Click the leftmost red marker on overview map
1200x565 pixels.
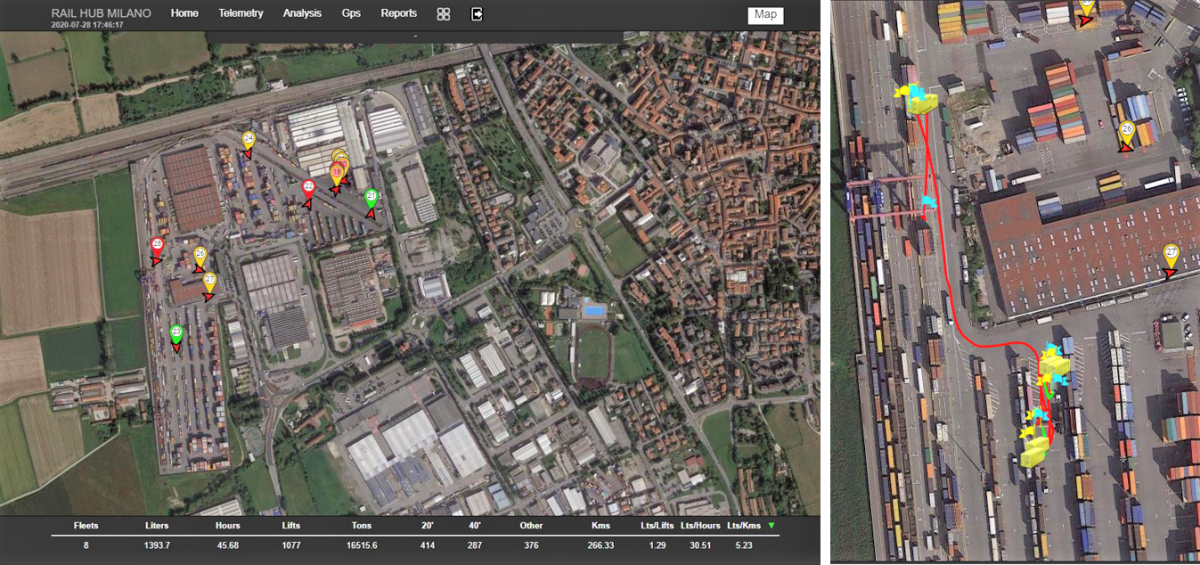tap(157, 246)
